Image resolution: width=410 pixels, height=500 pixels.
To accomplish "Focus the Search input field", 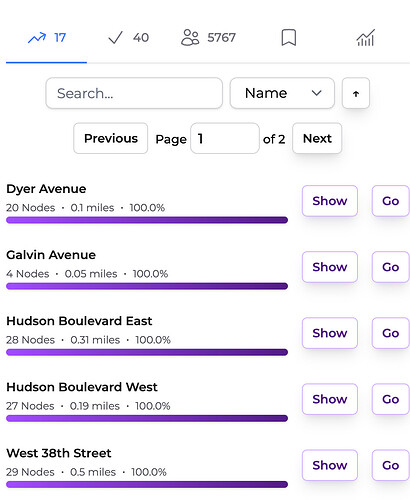I will pyautogui.click(x=134, y=93).
